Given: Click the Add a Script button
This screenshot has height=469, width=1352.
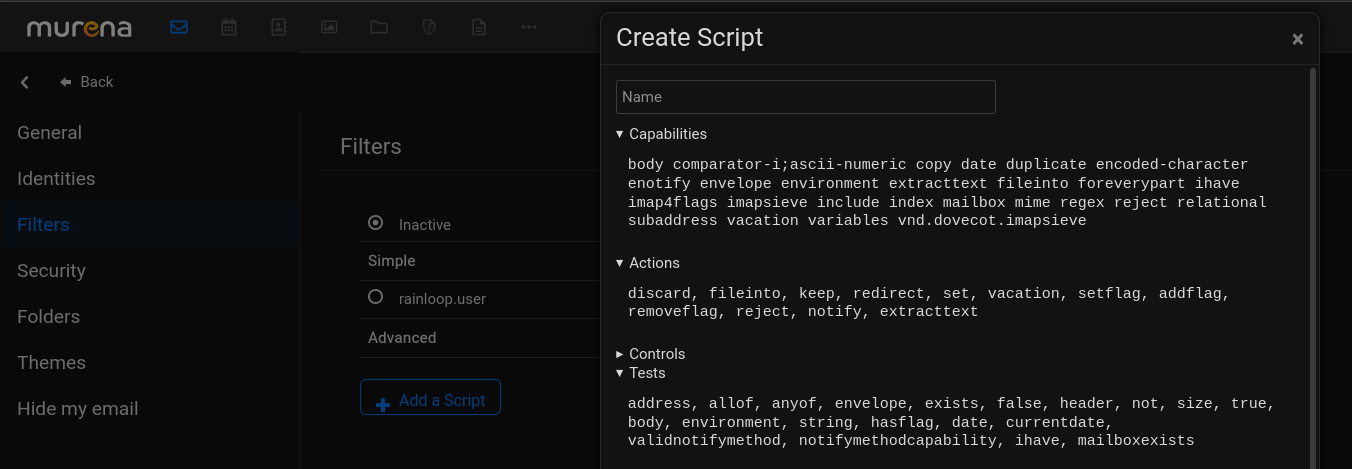Looking at the screenshot, I should (x=430, y=398).
